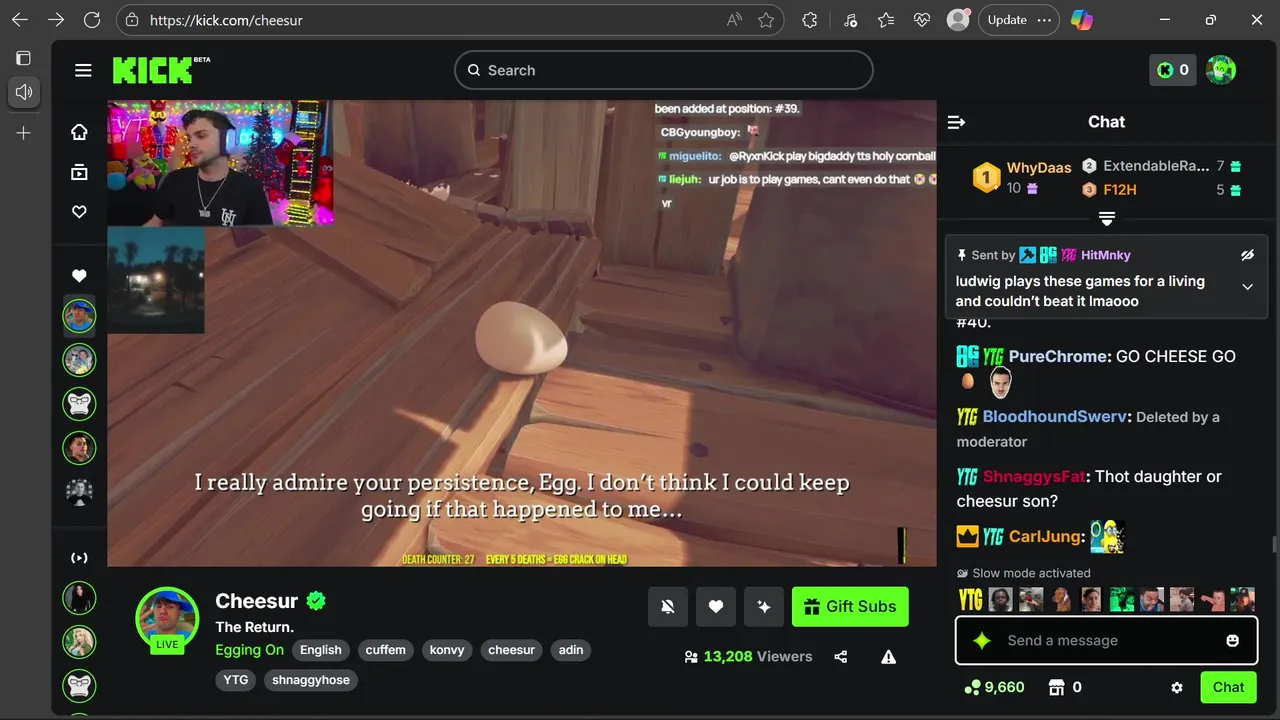Open tab actions menu icon
1280x720 pixels.
click(24, 58)
